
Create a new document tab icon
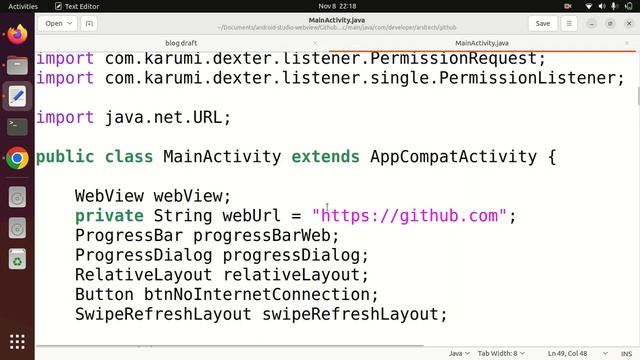point(89,24)
